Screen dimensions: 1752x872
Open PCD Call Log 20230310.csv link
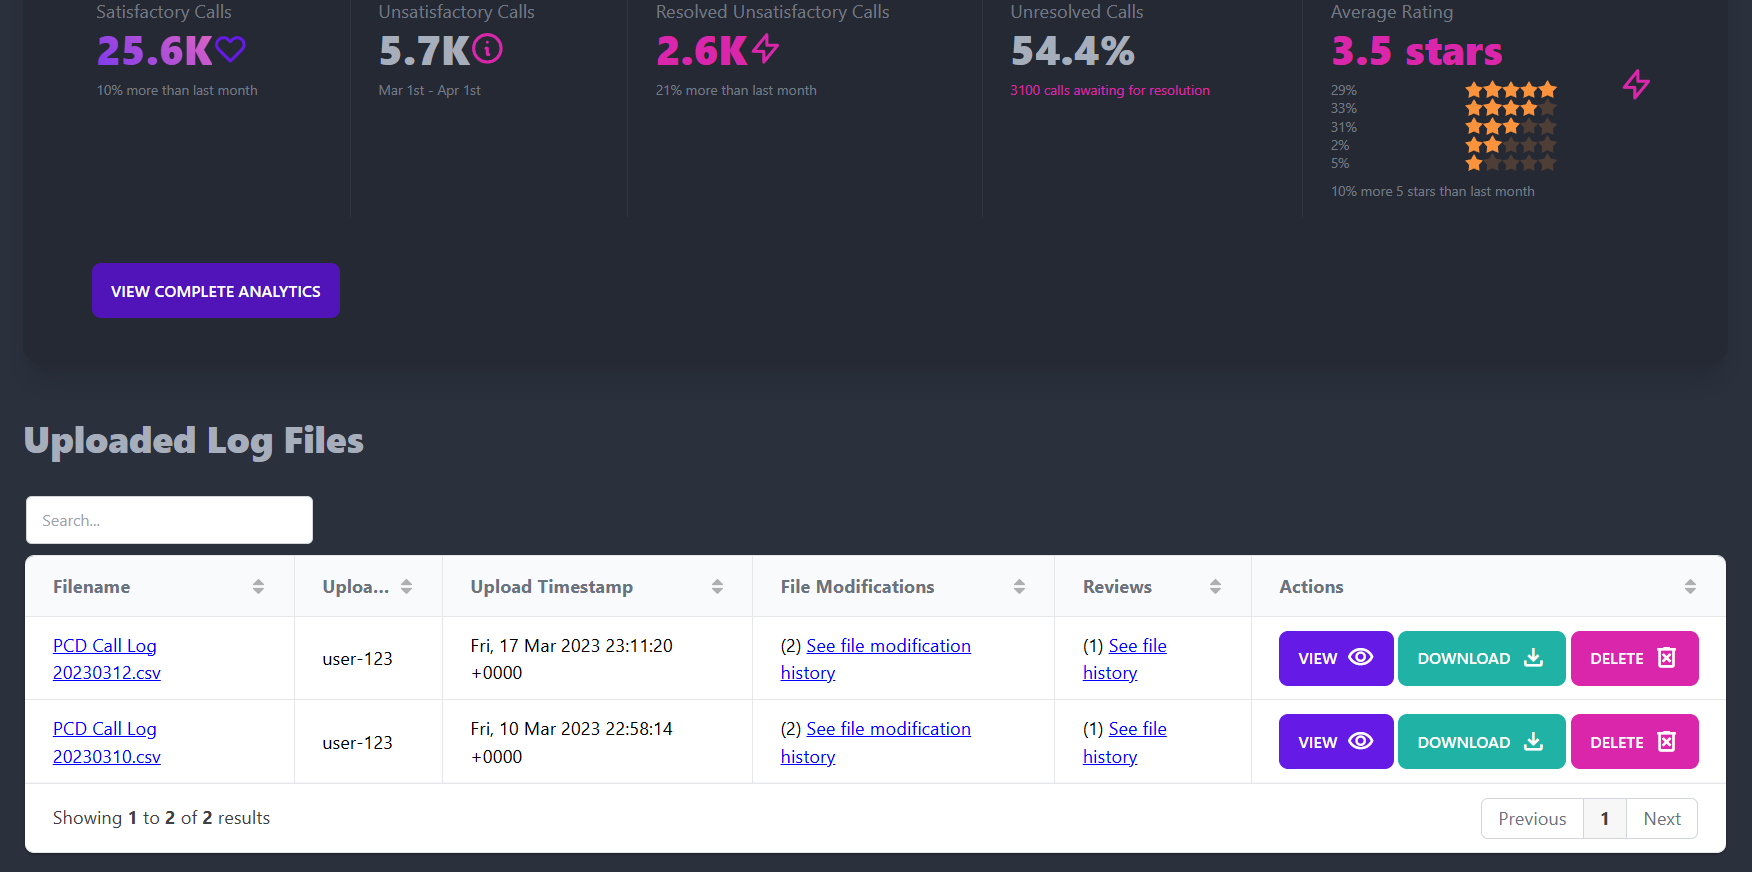pyautogui.click(x=106, y=743)
